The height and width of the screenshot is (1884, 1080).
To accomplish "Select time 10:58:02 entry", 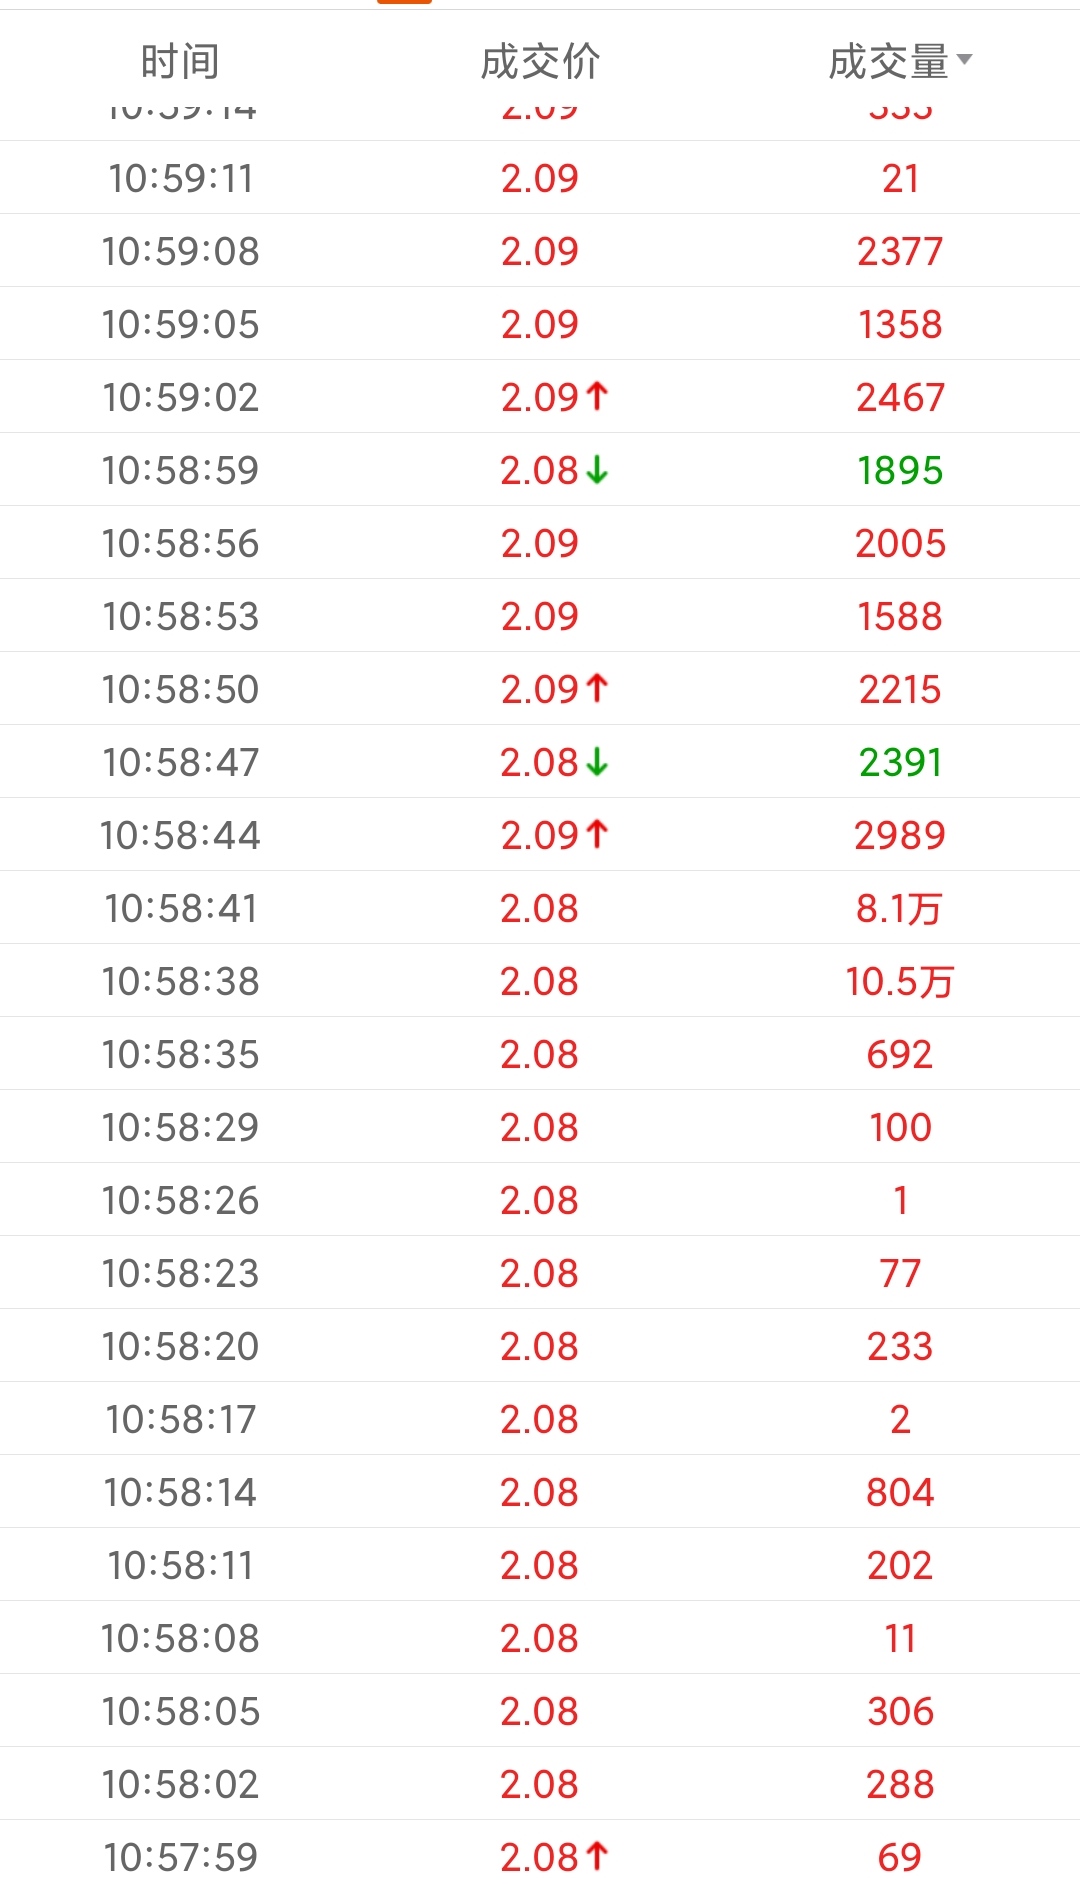I will (x=180, y=1784).
